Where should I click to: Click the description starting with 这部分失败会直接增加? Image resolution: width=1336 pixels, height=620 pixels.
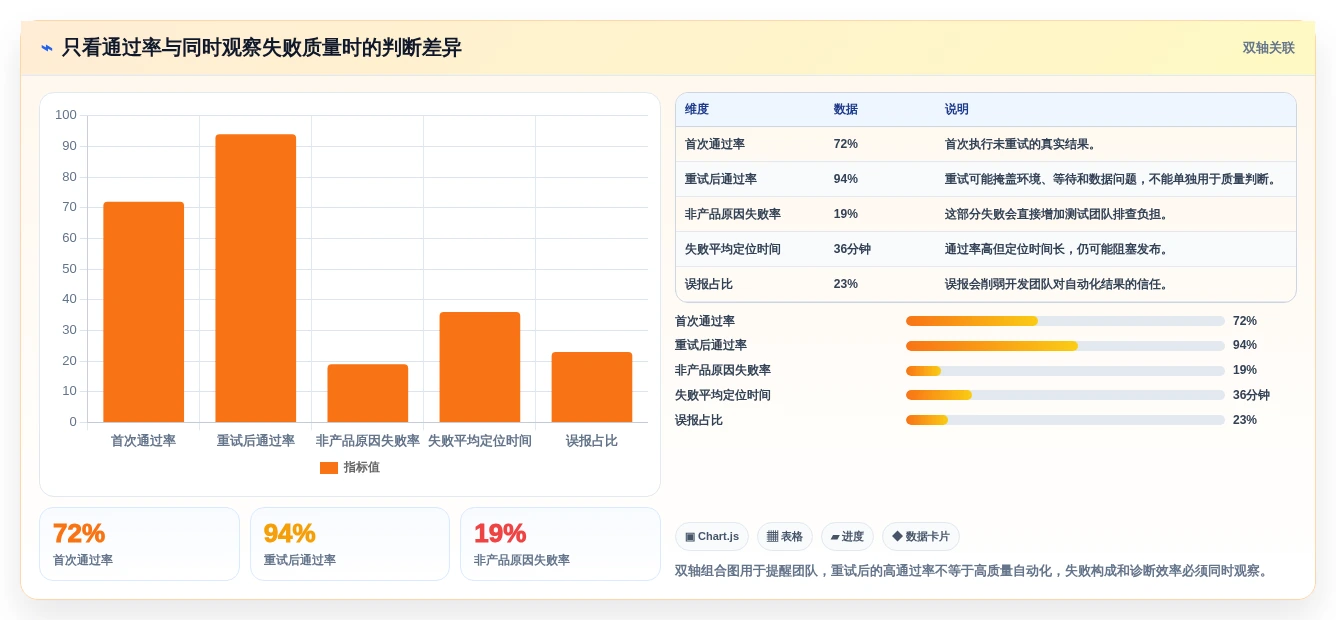1058,214
